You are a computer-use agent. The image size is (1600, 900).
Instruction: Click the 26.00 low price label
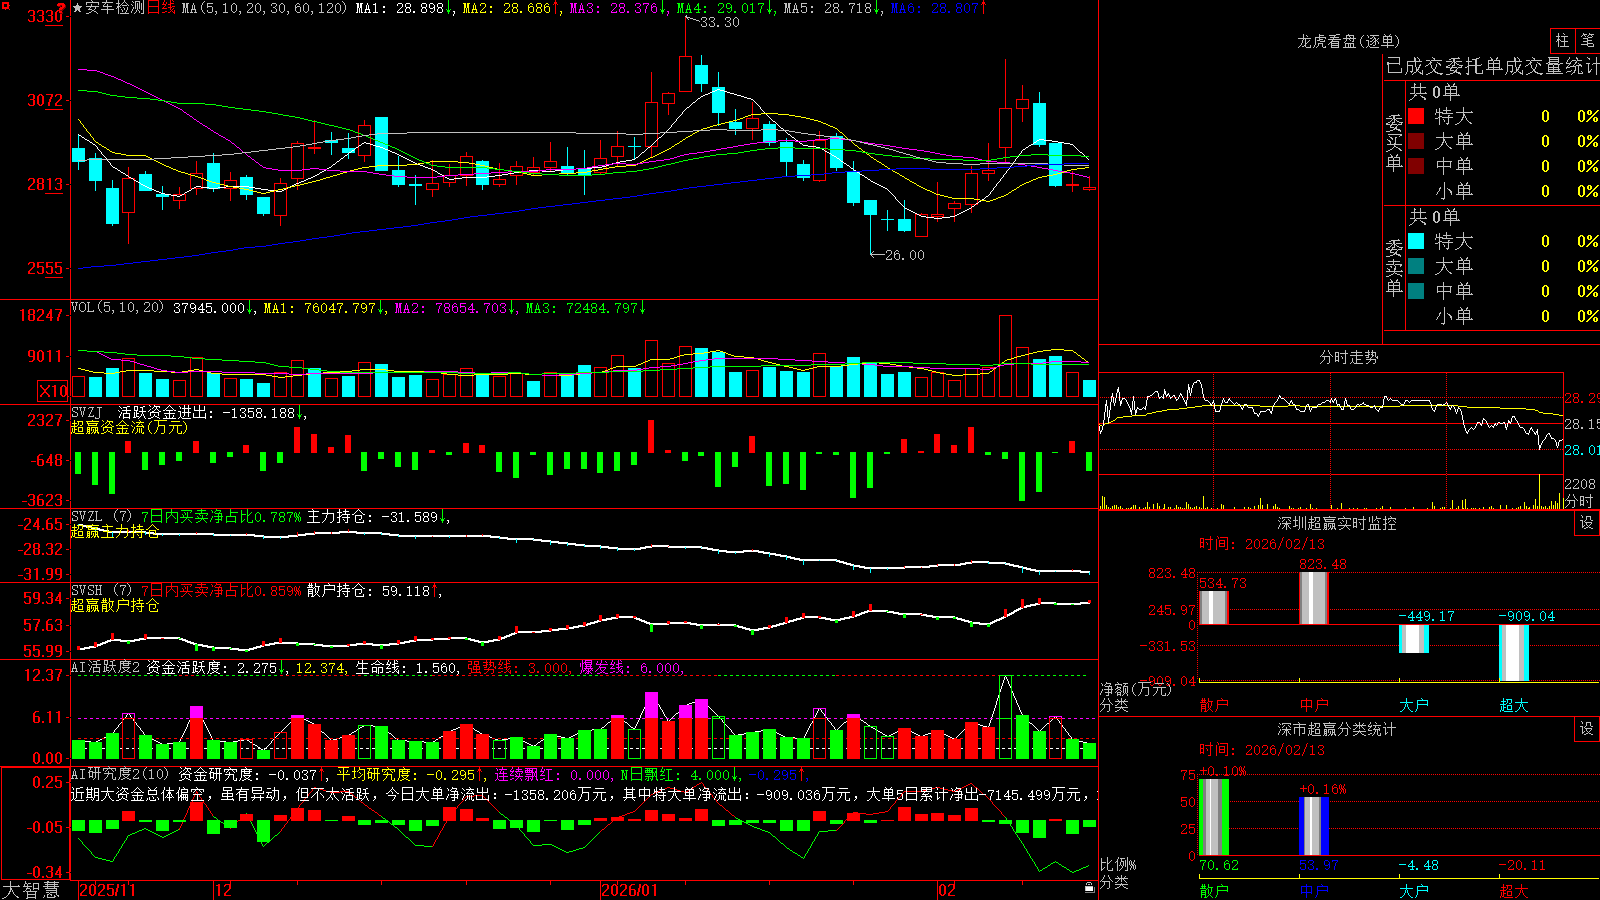point(905,255)
